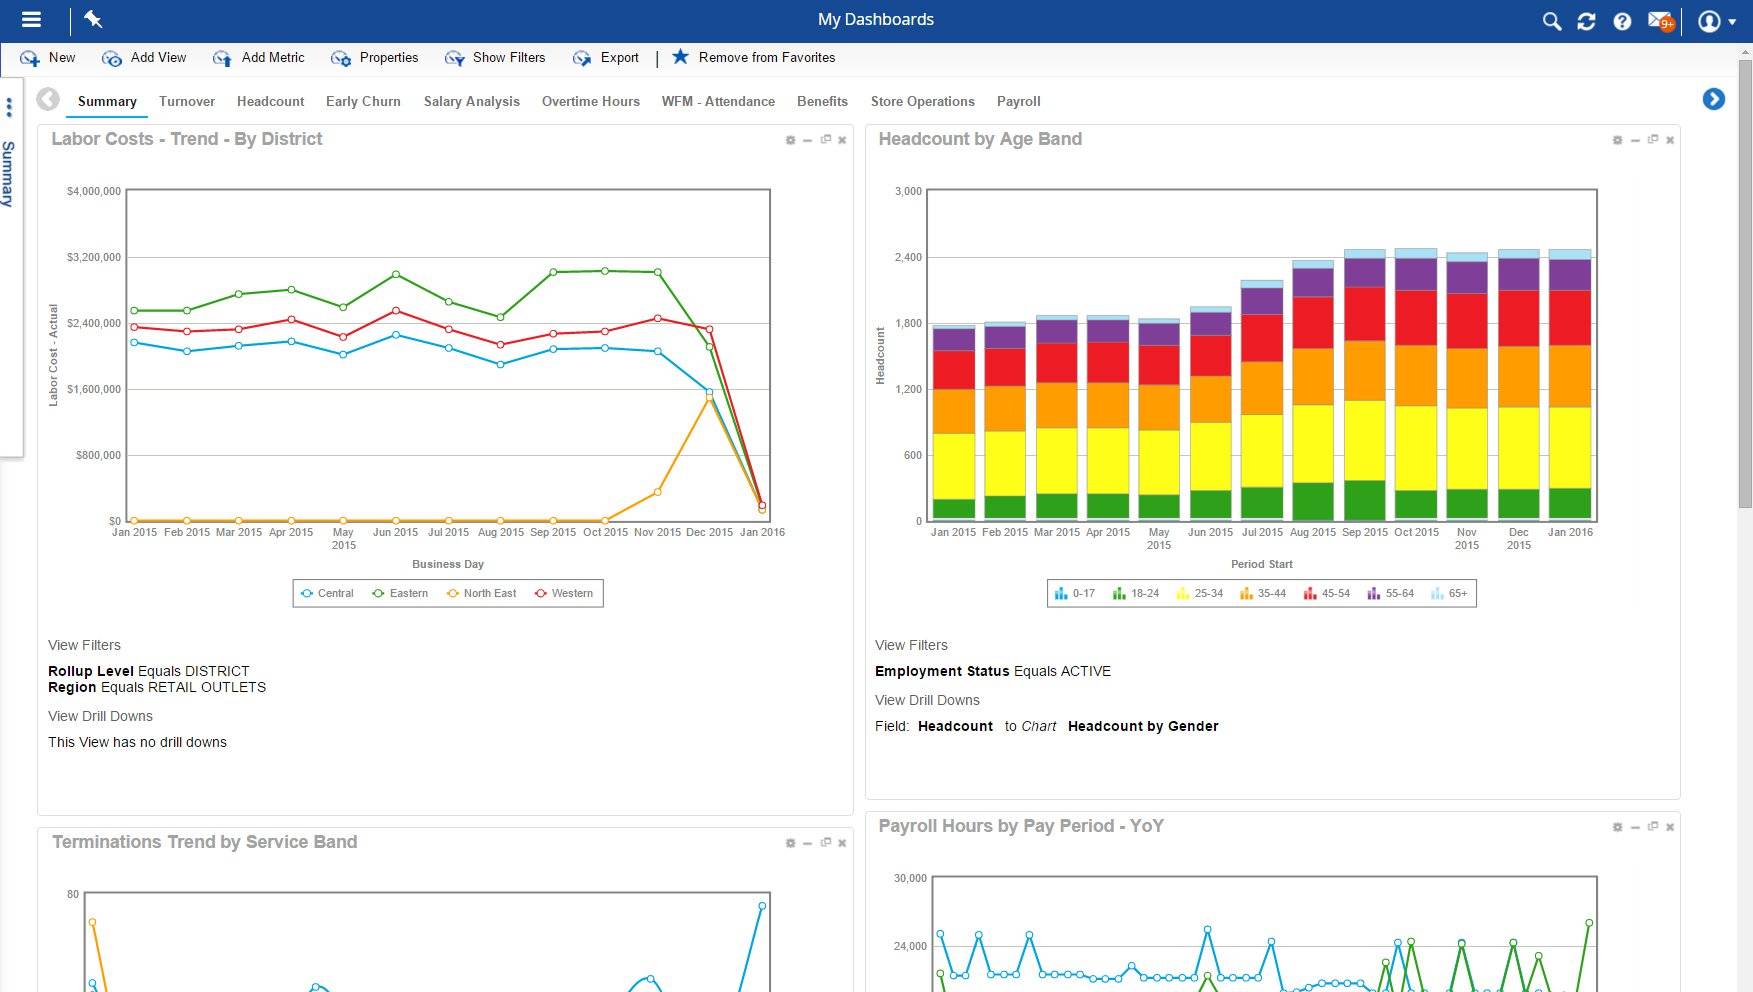Open the Headcount by Gender drill down link
This screenshot has width=1753, height=992.
pyautogui.click(x=1142, y=726)
